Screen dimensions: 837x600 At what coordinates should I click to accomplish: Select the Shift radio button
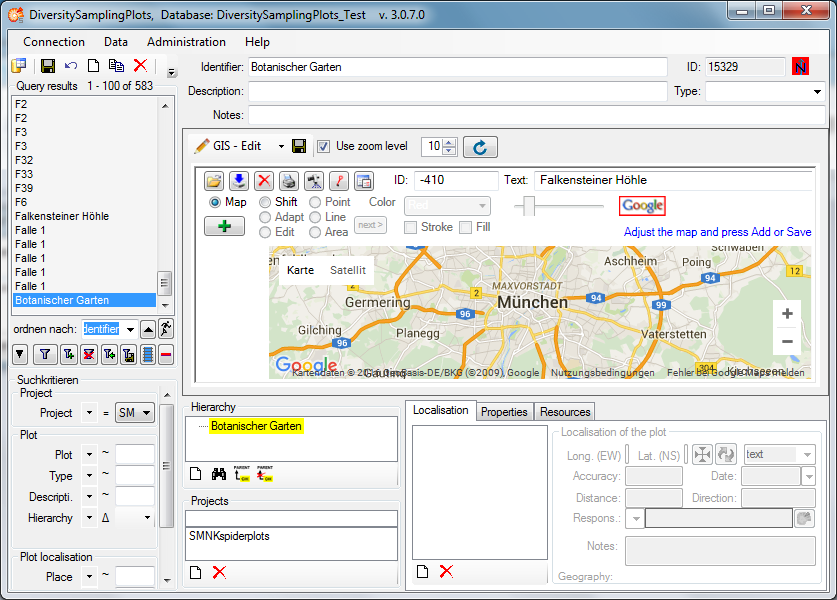[265, 202]
